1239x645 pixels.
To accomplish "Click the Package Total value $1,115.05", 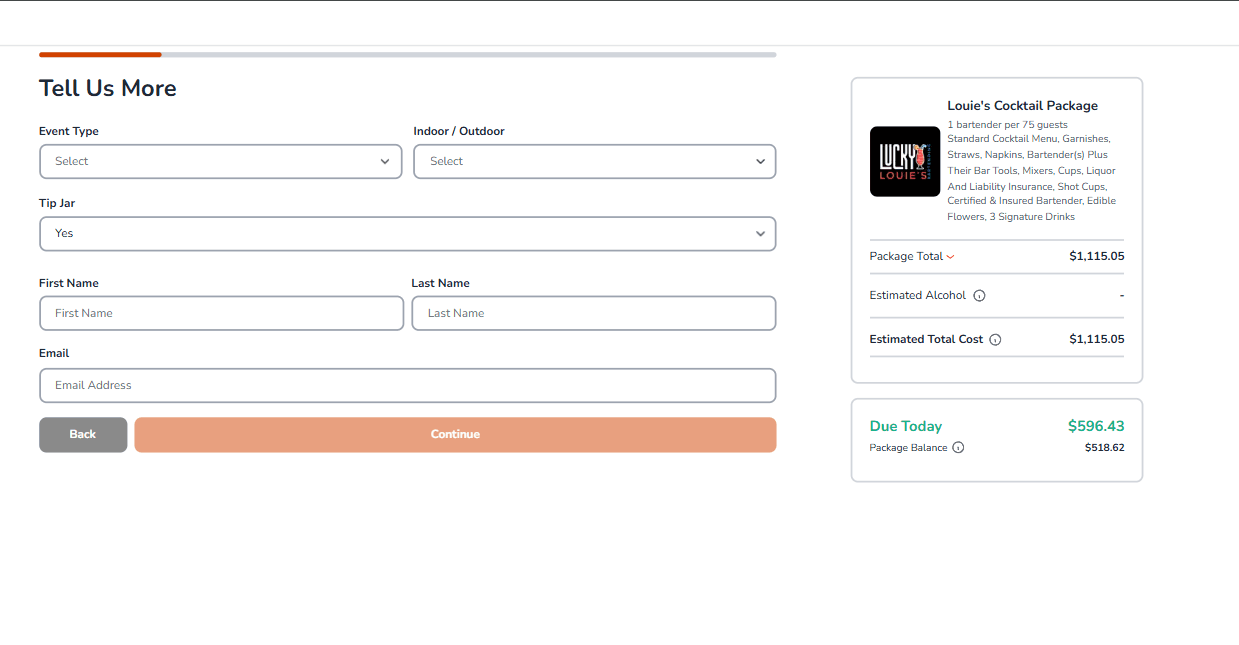I will [x=1097, y=256].
